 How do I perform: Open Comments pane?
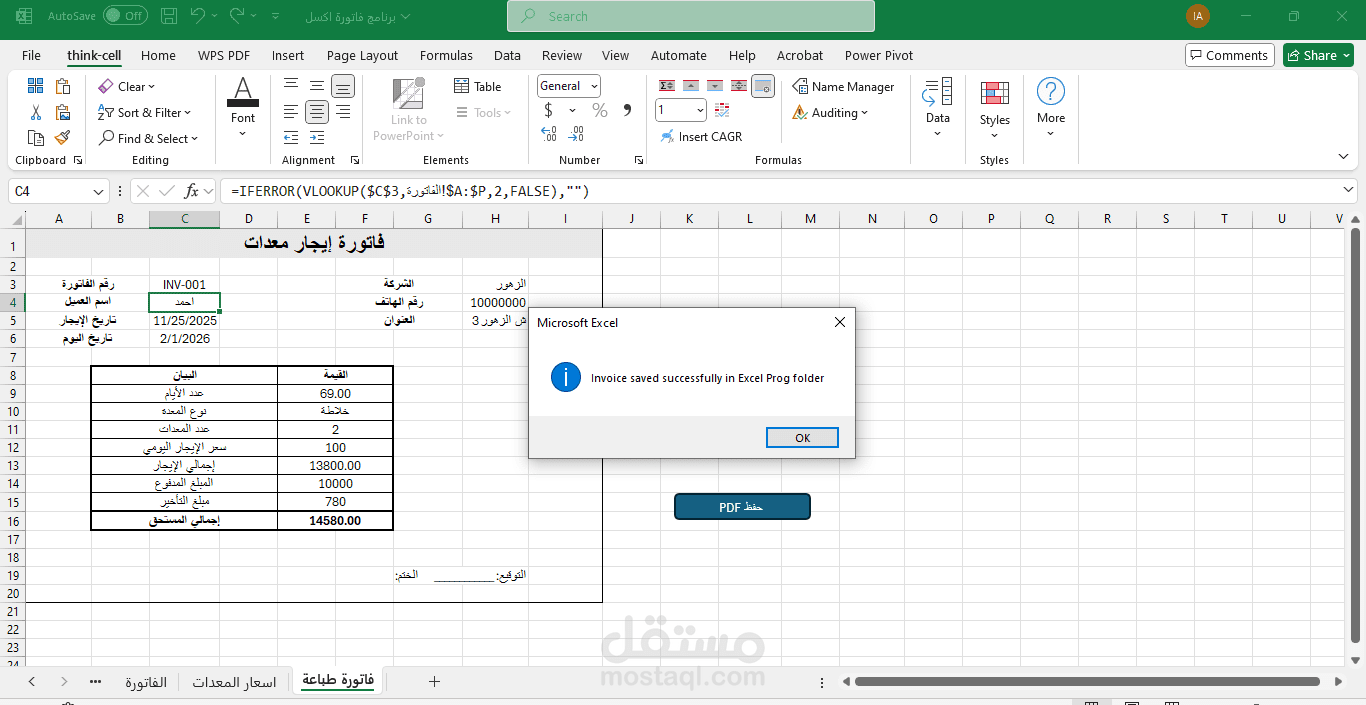pyautogui.click(x=1229, y=56)
